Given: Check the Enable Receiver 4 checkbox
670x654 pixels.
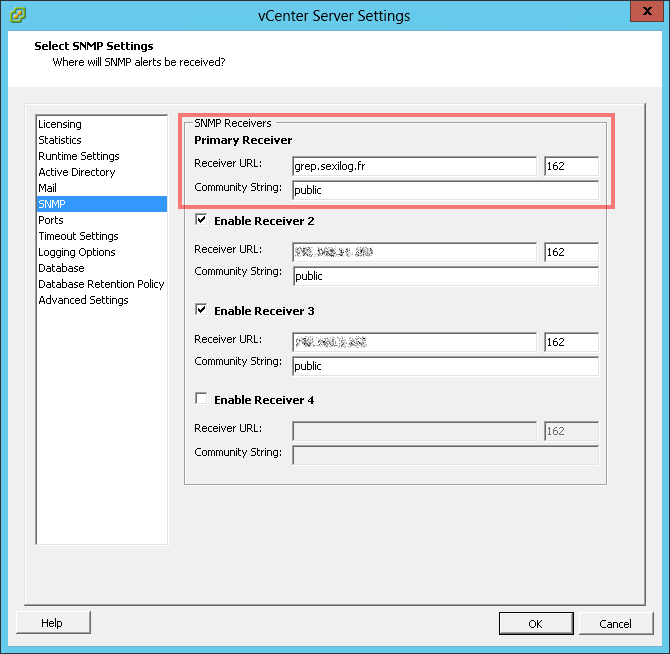Looking at the screenshot, I should click(201, 399).
